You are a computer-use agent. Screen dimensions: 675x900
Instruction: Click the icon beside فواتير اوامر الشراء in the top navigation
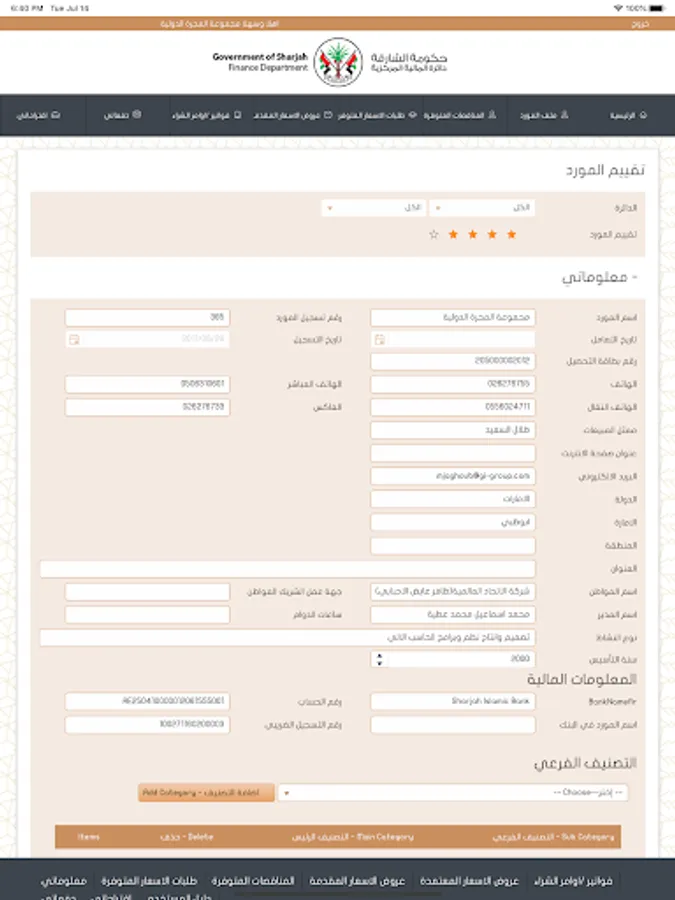coord(238,115)
